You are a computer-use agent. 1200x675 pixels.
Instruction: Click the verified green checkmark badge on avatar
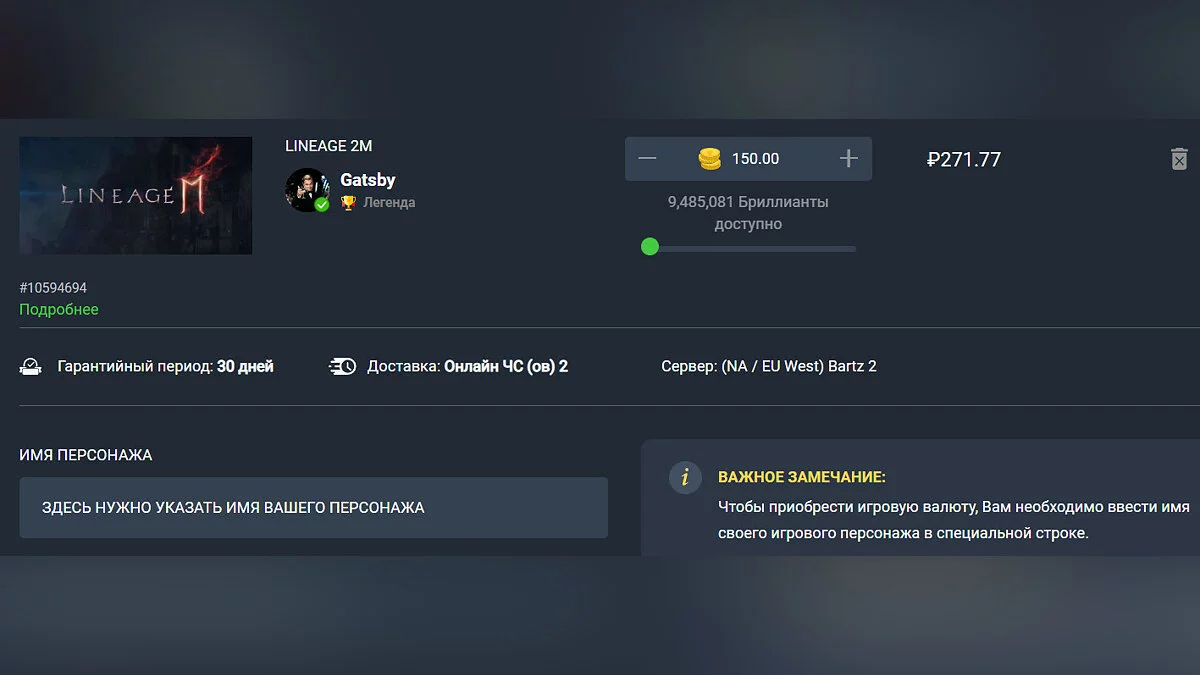(x=322, y=204)
